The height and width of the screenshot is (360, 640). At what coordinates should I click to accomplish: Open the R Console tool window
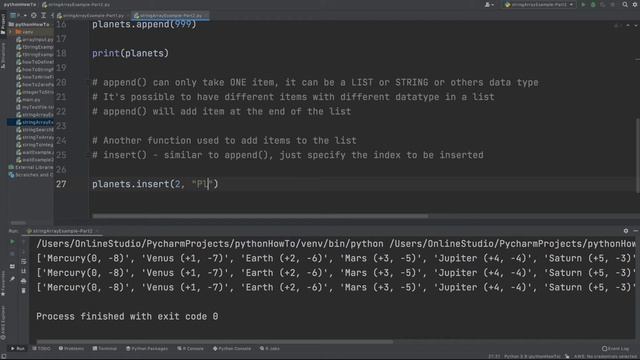190,349
